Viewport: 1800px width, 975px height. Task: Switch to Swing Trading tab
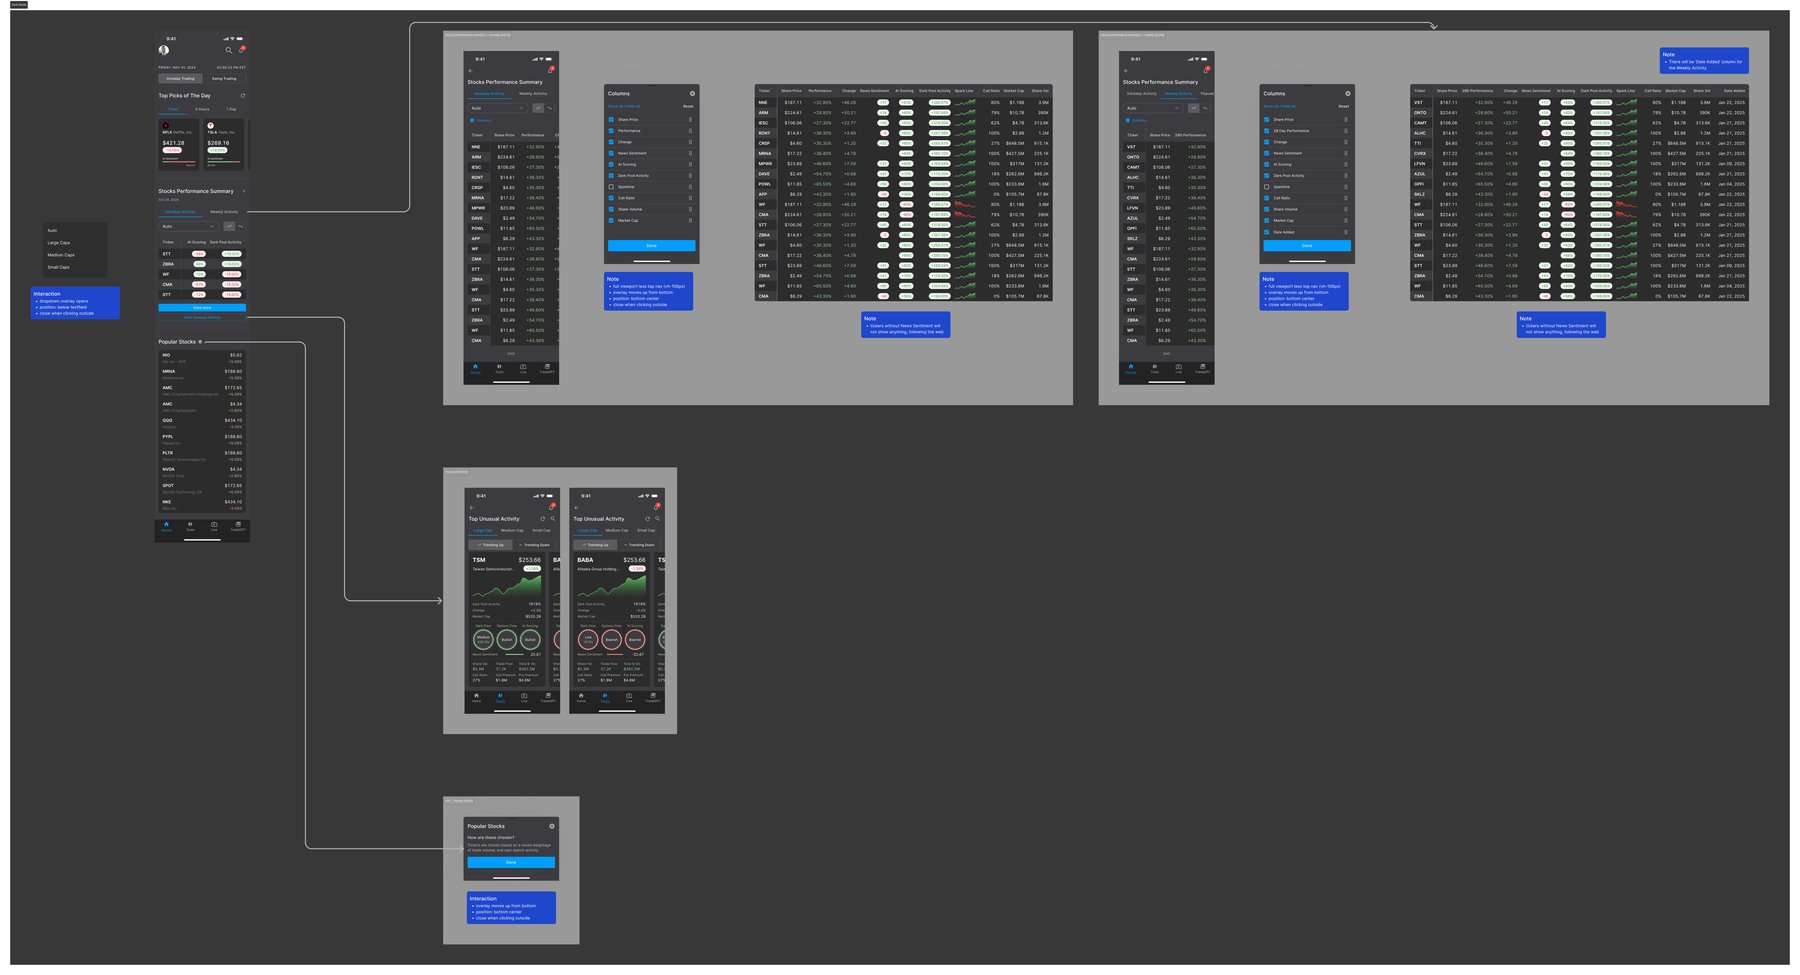point(224,78)
